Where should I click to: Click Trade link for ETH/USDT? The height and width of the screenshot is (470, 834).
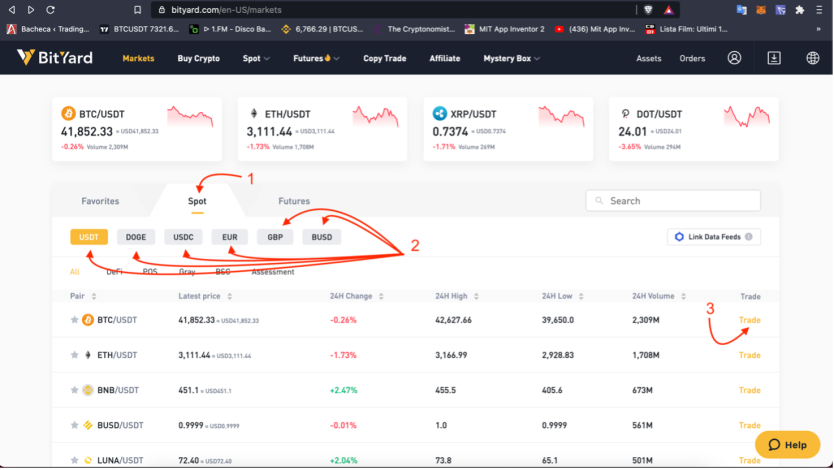tap(749, 355)
